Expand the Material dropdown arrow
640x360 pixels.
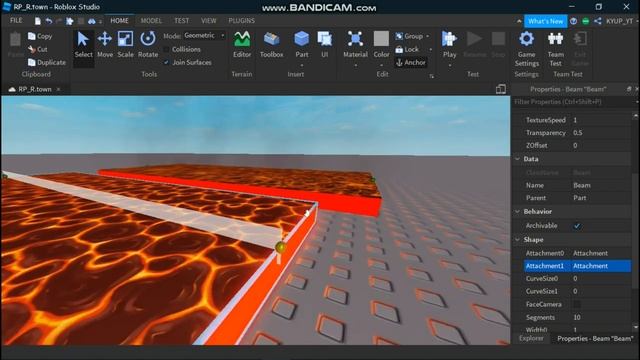click(355, 65)
